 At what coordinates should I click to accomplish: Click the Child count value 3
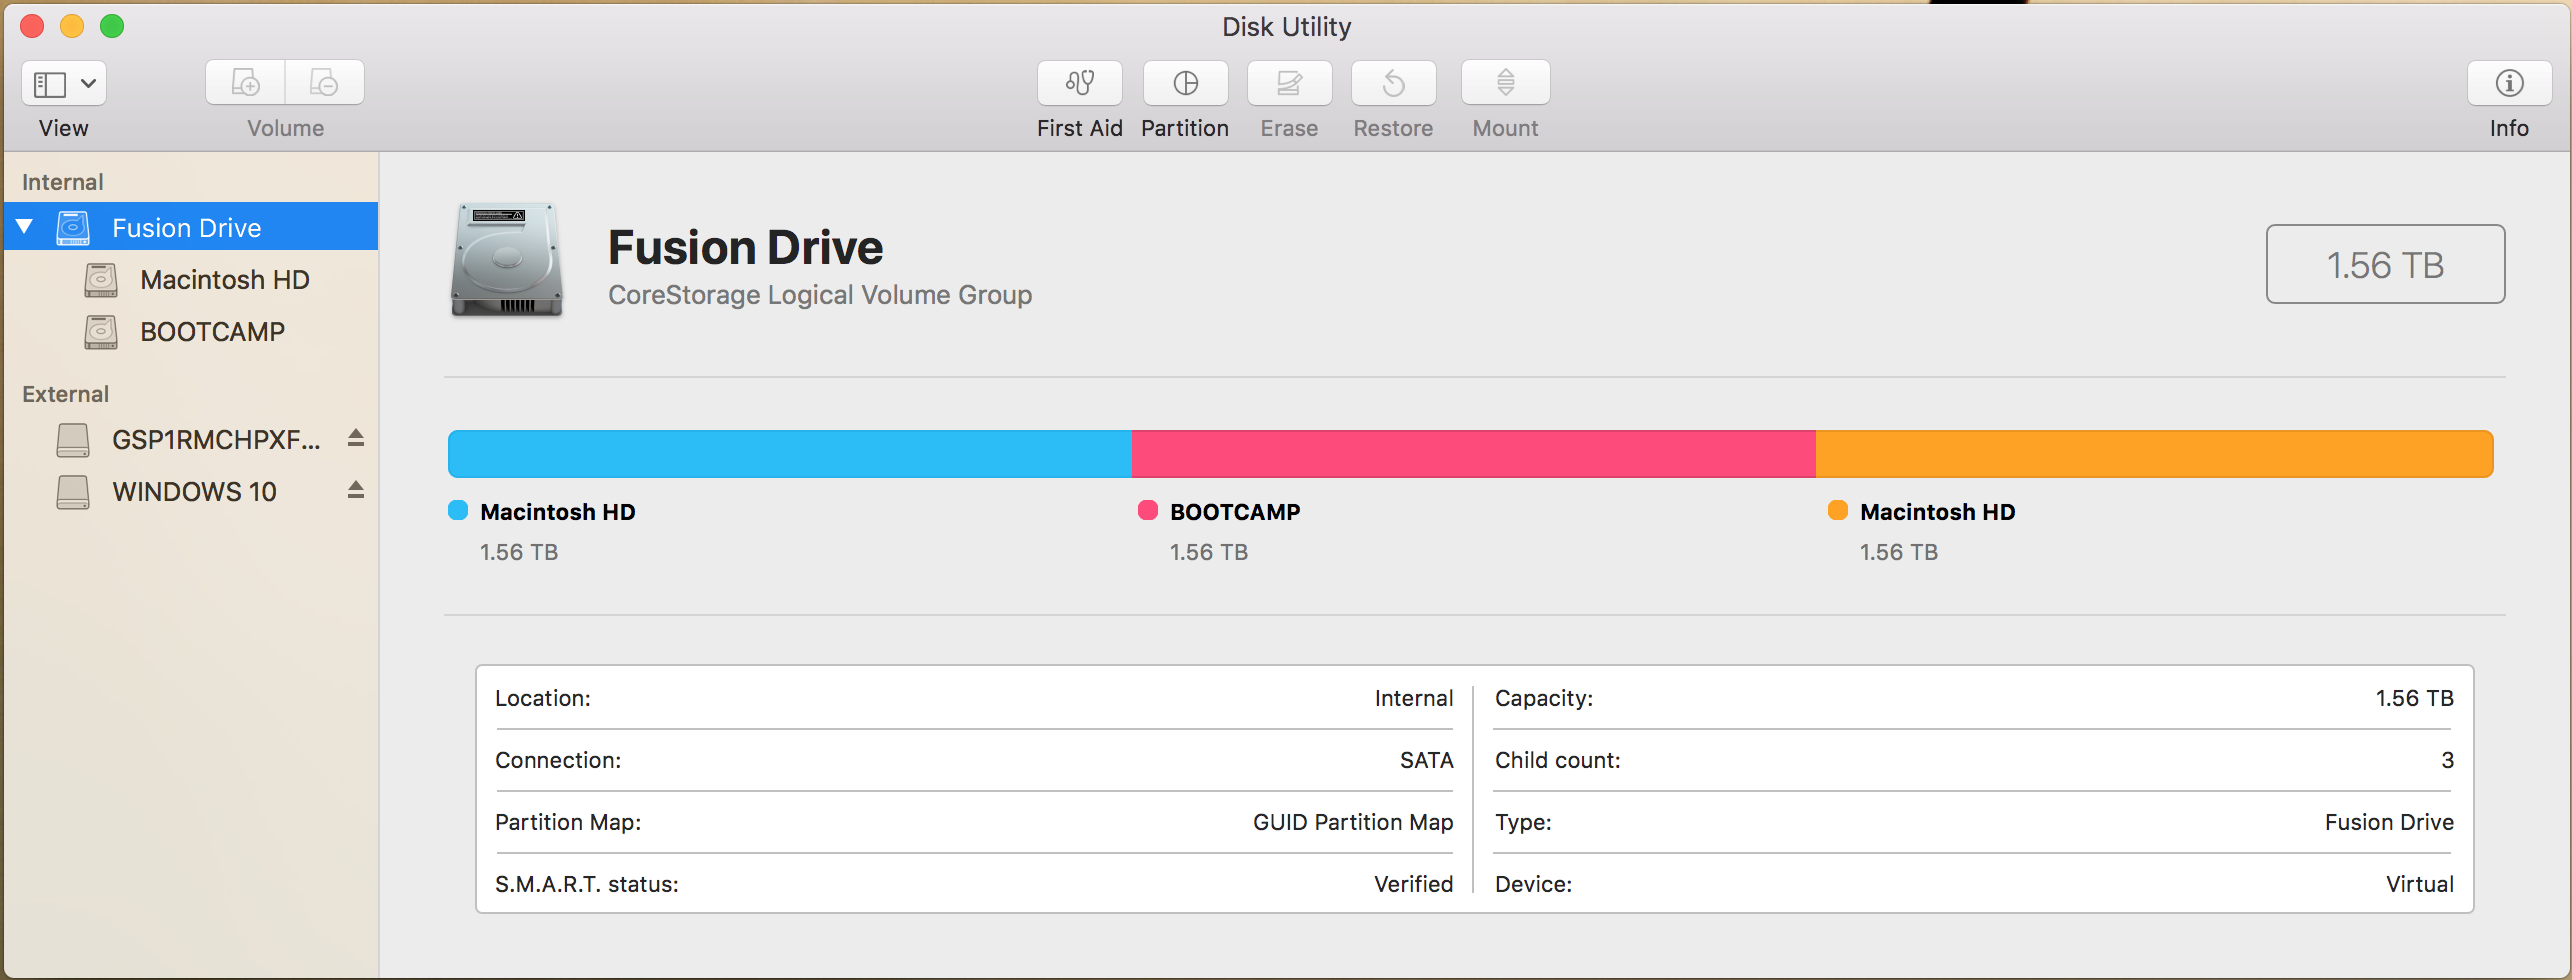(2447, 760)
